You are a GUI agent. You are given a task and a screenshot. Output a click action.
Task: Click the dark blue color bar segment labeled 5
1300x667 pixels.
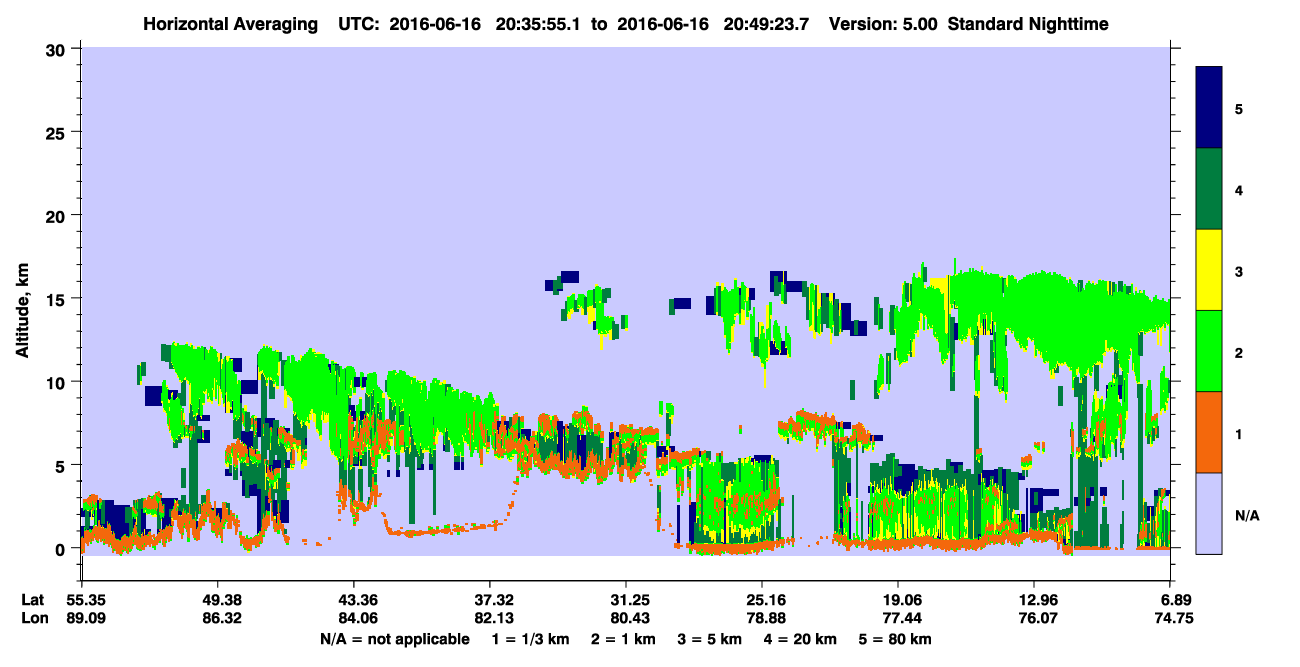pos(1209,108)
